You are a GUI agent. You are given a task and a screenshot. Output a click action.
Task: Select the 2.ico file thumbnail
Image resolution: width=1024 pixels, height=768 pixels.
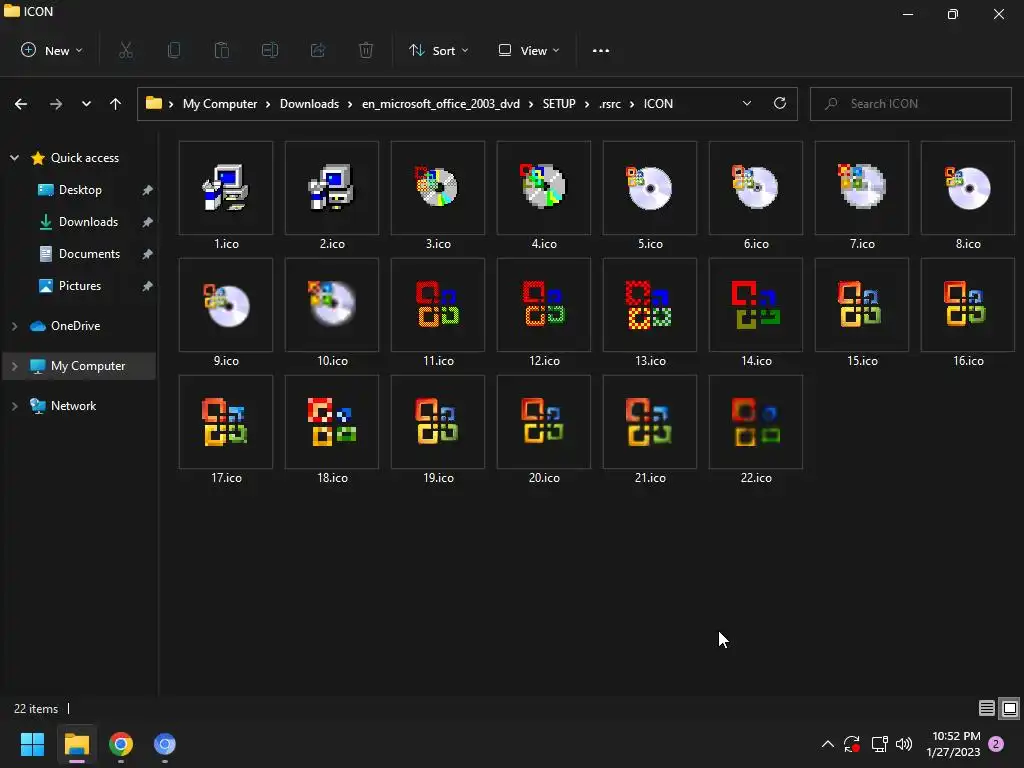coord(332,188)
